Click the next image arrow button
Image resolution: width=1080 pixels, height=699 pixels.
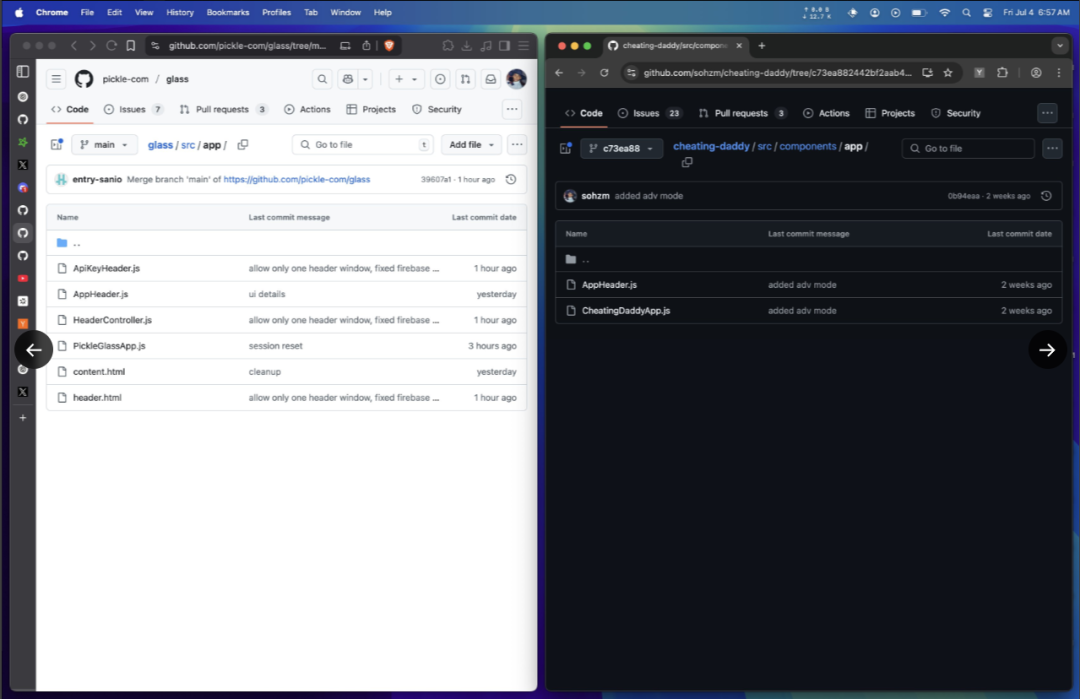click(1047, 350)
